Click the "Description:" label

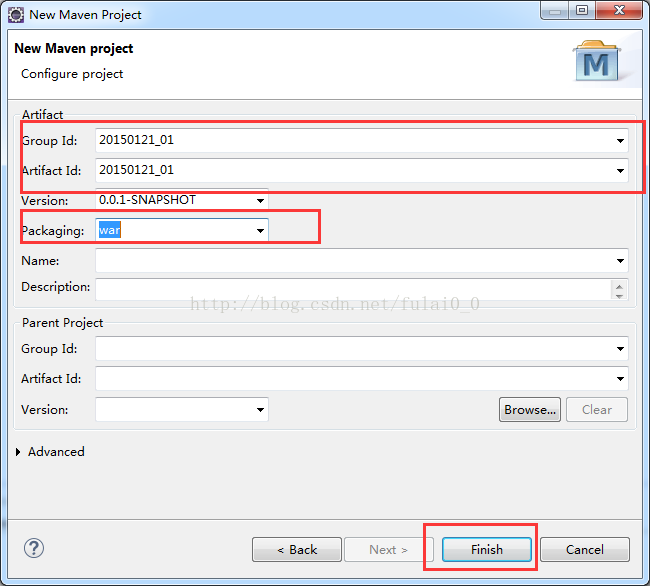coord(56,287)
